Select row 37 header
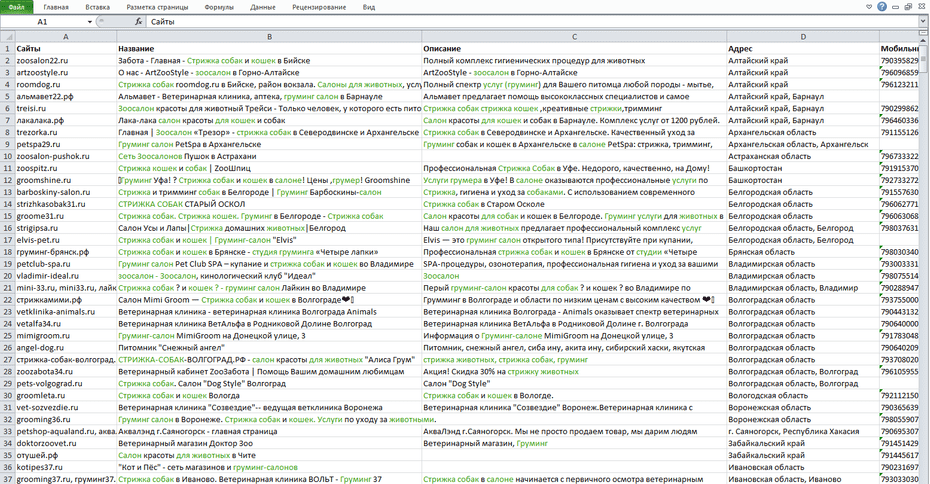Screen dimensions: 930x484 (8, 479)
